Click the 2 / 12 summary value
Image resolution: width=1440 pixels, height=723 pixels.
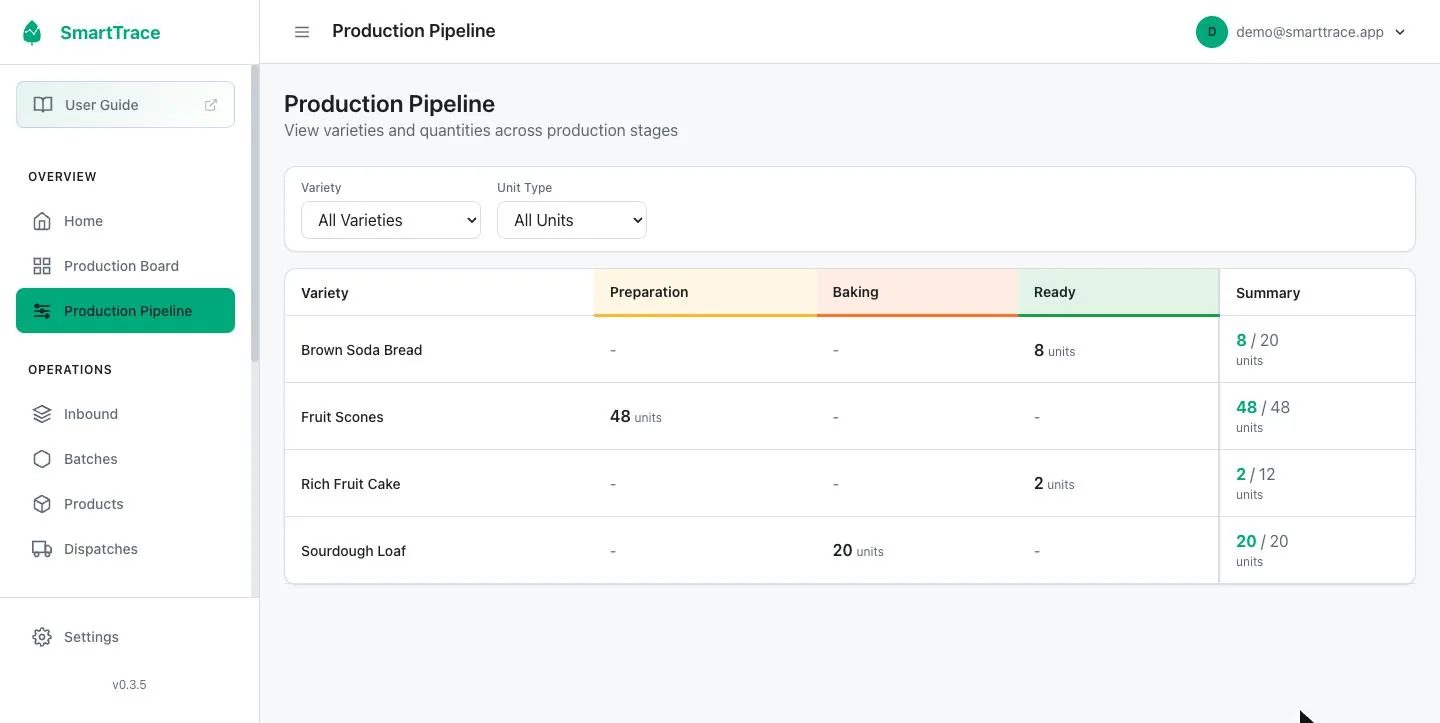coord(1256,474)
